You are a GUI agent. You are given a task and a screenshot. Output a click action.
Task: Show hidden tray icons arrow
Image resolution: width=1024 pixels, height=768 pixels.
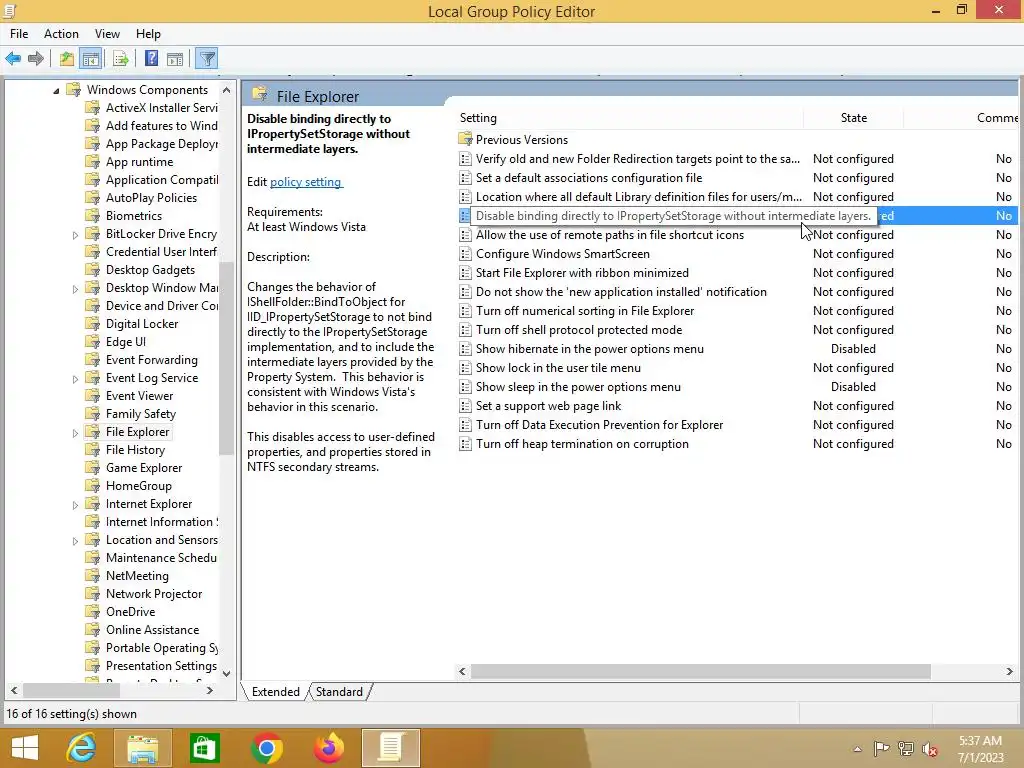857,750
